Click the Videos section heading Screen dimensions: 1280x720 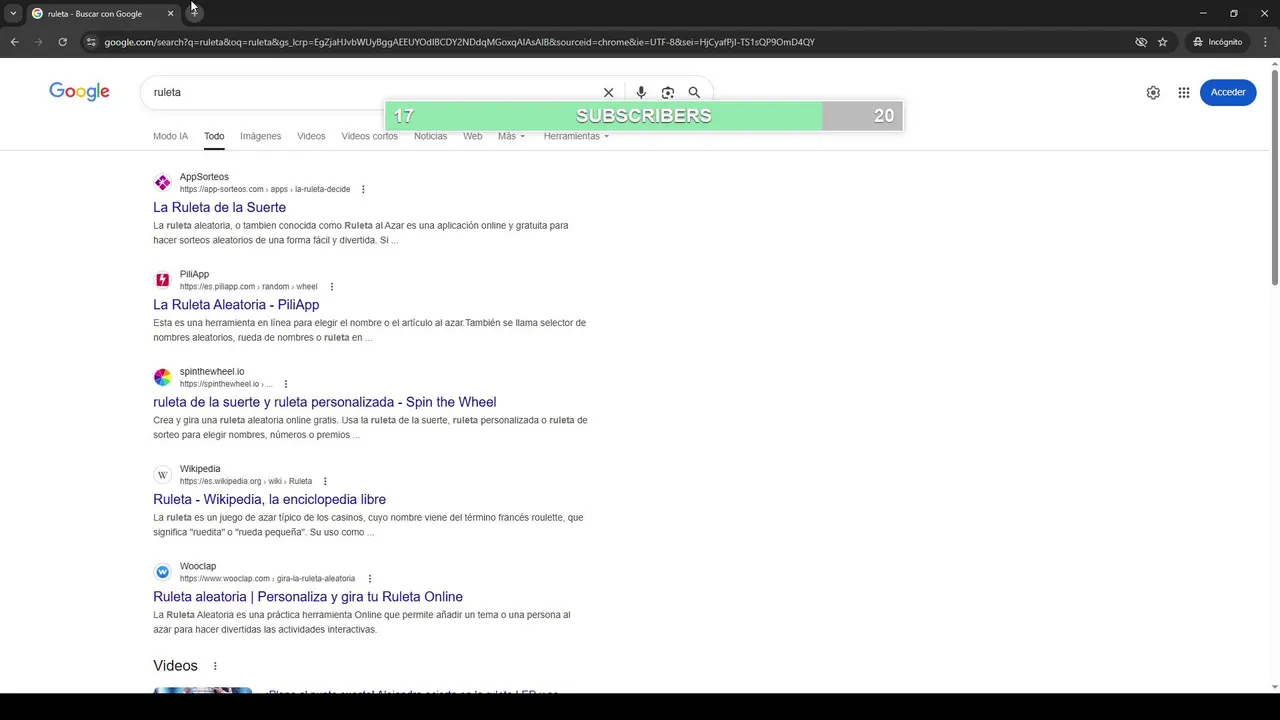175,666
